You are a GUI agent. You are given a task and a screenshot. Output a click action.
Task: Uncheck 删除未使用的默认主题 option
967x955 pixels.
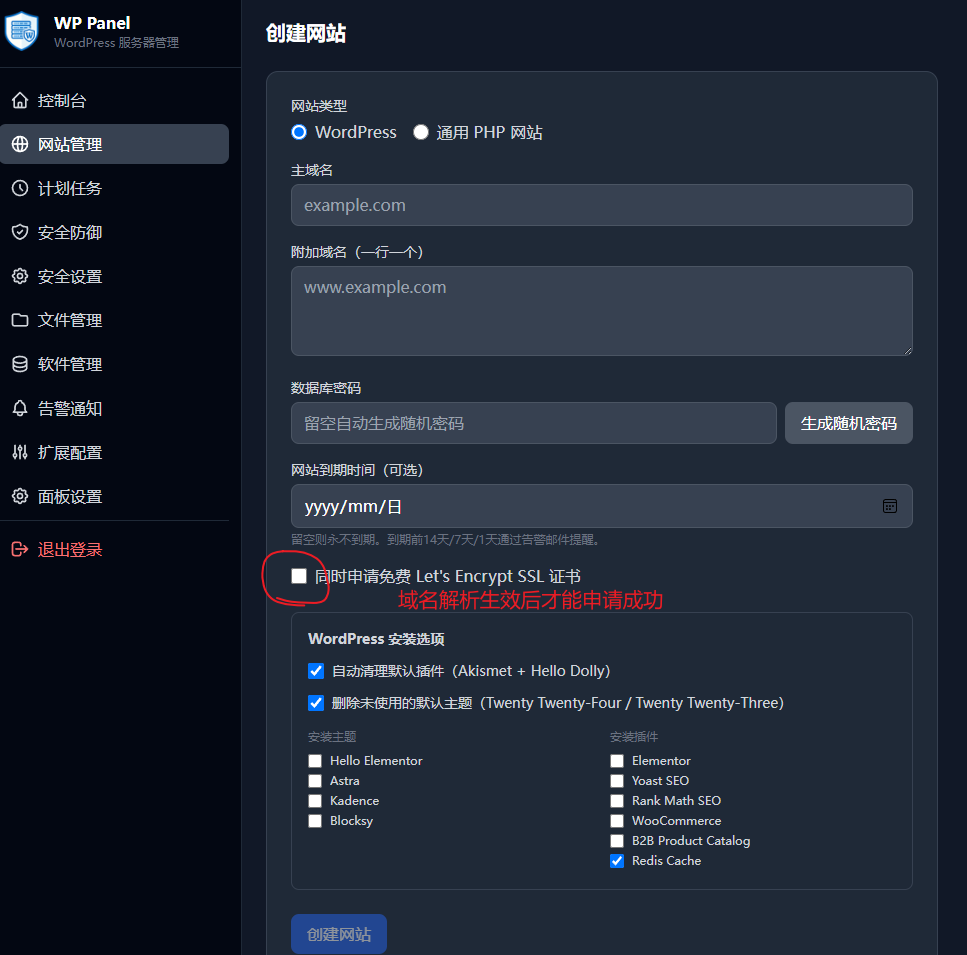click(316, 703)
